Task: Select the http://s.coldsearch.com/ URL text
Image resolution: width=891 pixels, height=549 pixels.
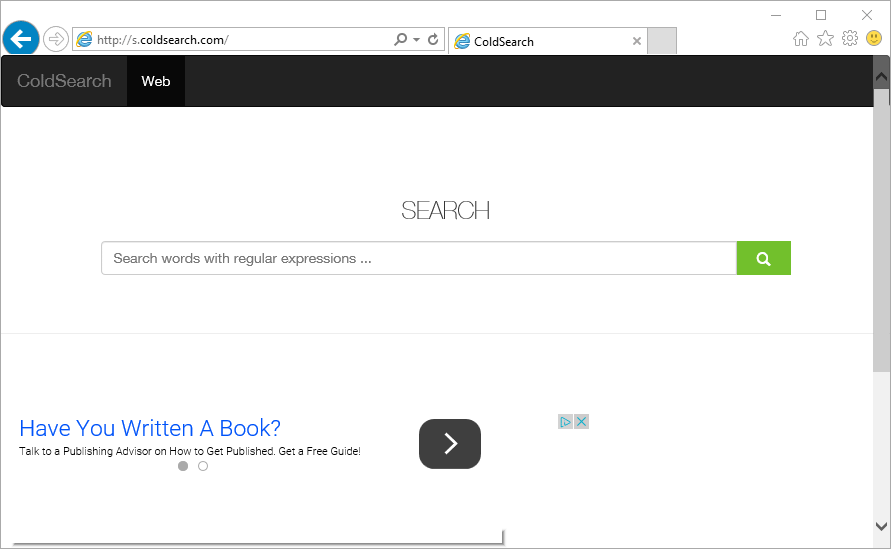Action: click(163, 40)
